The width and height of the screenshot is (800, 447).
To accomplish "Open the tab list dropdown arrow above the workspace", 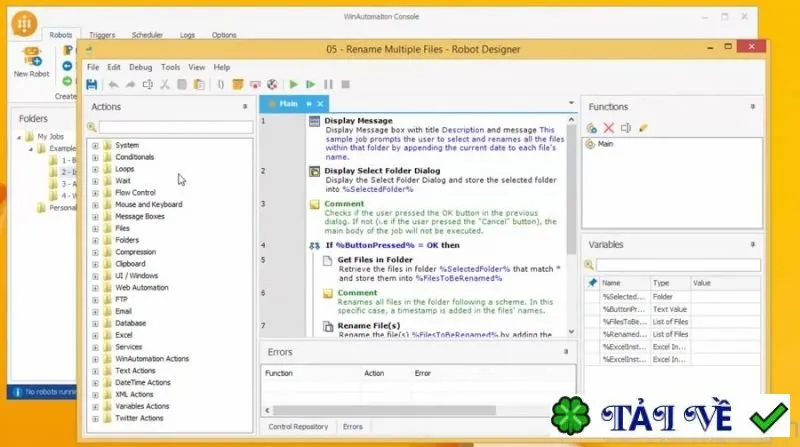I will [571, 103].
